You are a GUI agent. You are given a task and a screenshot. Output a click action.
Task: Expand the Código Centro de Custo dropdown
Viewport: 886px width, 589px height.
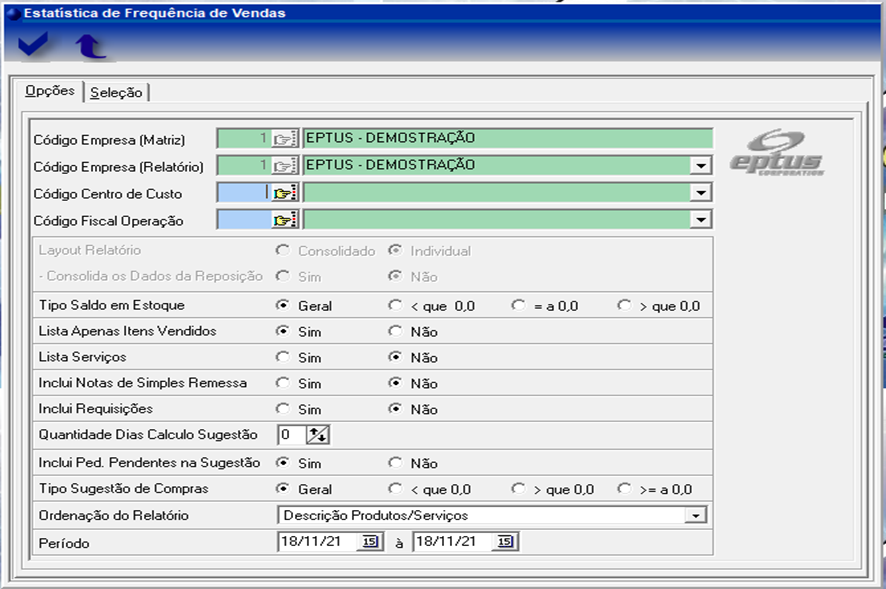tap(702, 193)
